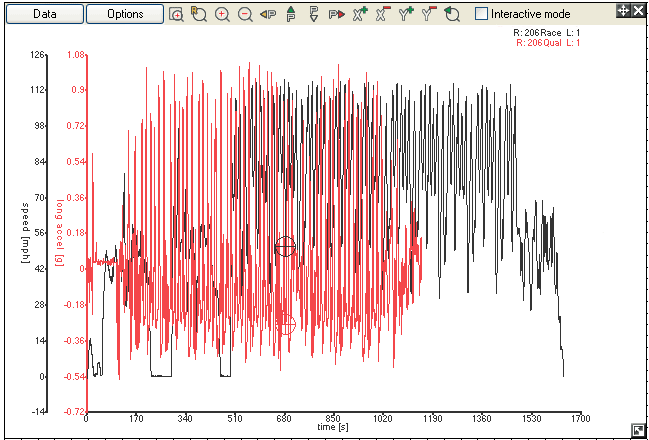The height and width of the screenshot is (440, 649).
Task: Expand the Y axis with Y+ icon
Action: [x=406, y=15]
